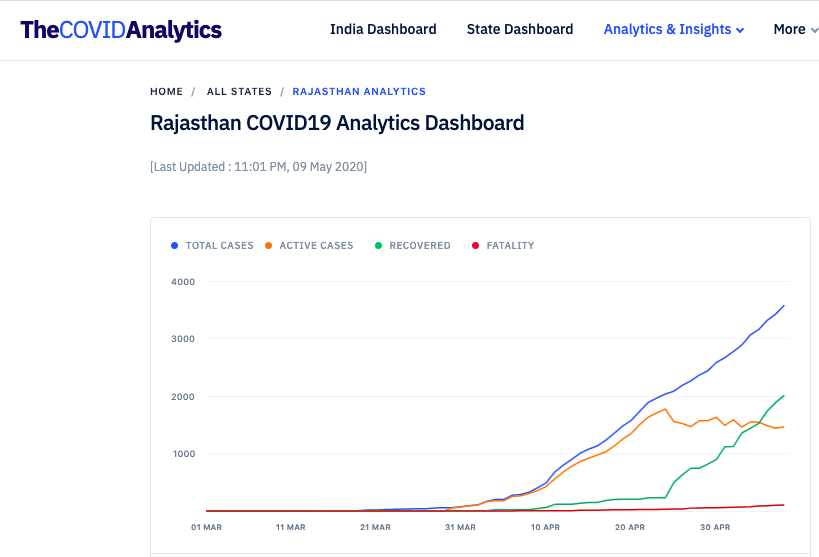Click the 20 APR x-axis label

630,527
